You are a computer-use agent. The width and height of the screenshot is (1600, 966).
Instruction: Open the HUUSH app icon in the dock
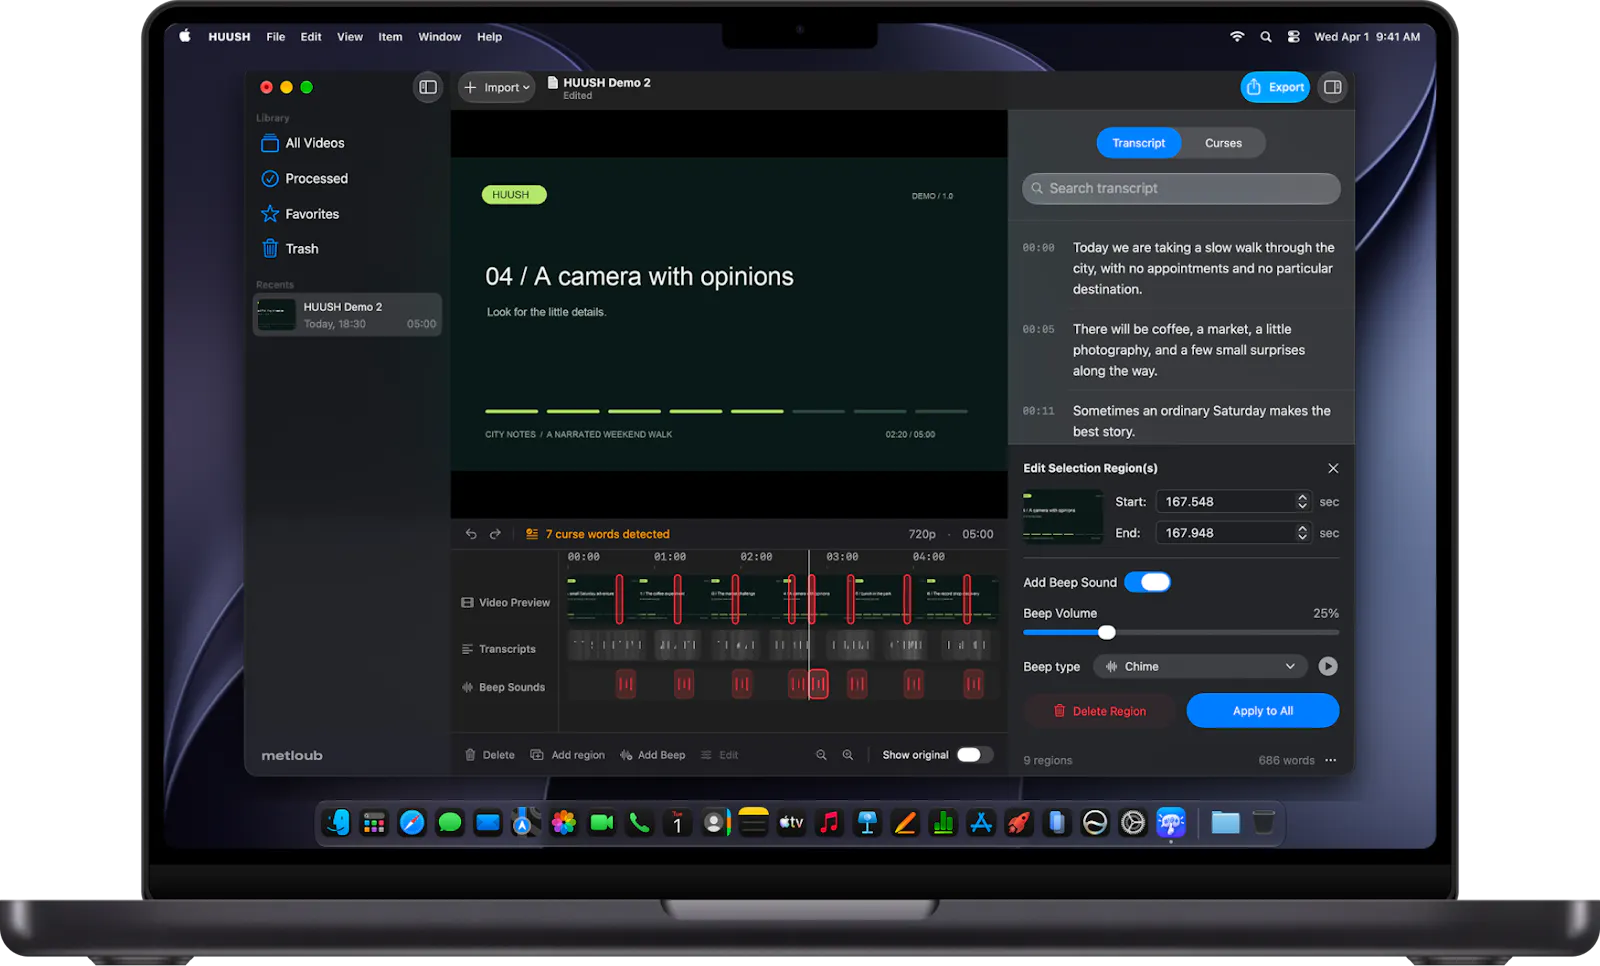tap(1171, 823)
